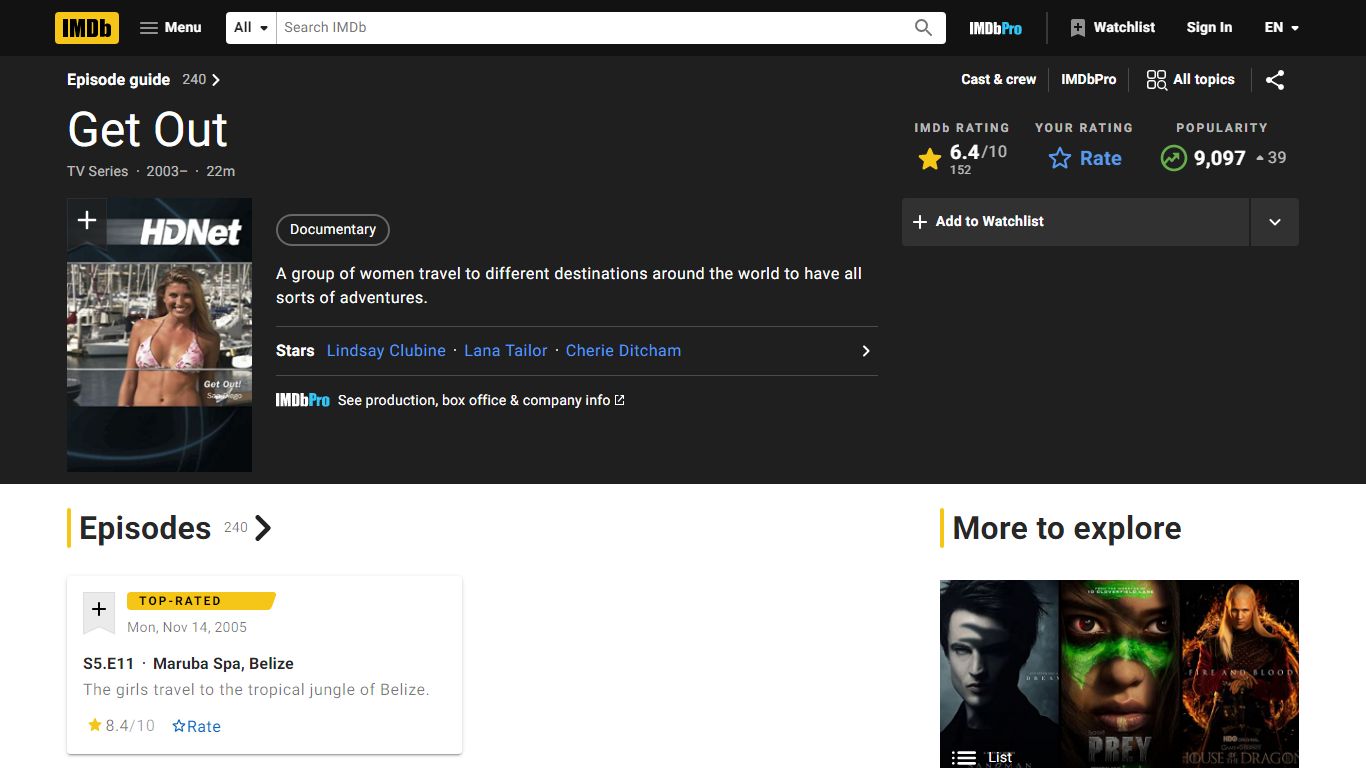This screenshot has height=768, width=1366.
Task: Open the Watchlist from the header
Action: click(1112, 28)
